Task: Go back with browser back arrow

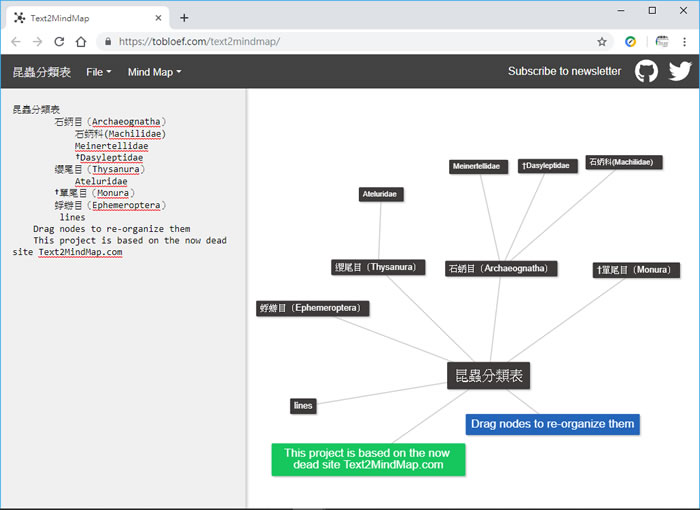Action: (x=15, y=42)
